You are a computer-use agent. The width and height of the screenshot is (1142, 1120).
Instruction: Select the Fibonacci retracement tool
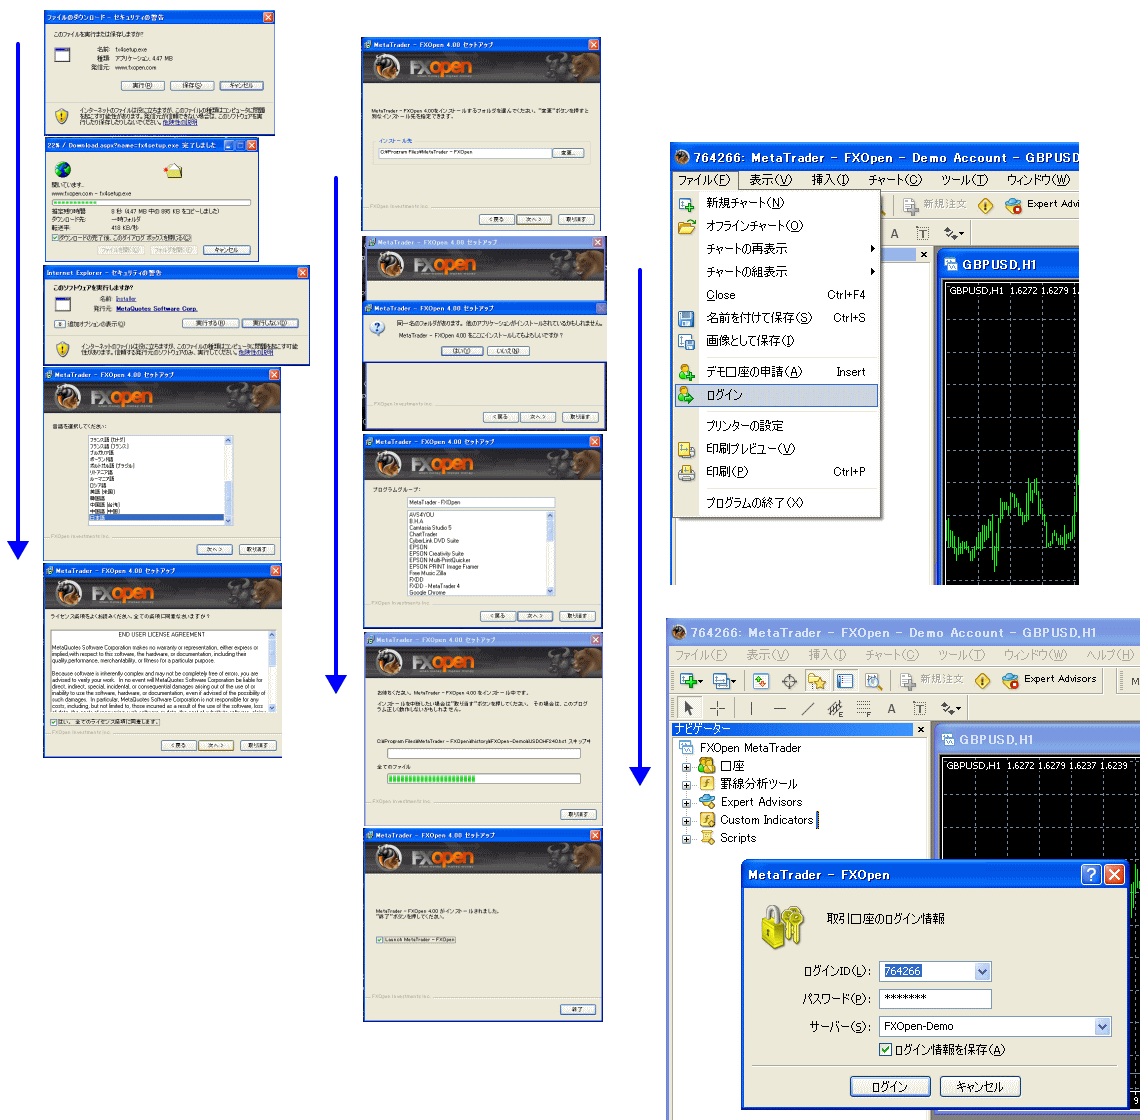[x=864, y=708]
